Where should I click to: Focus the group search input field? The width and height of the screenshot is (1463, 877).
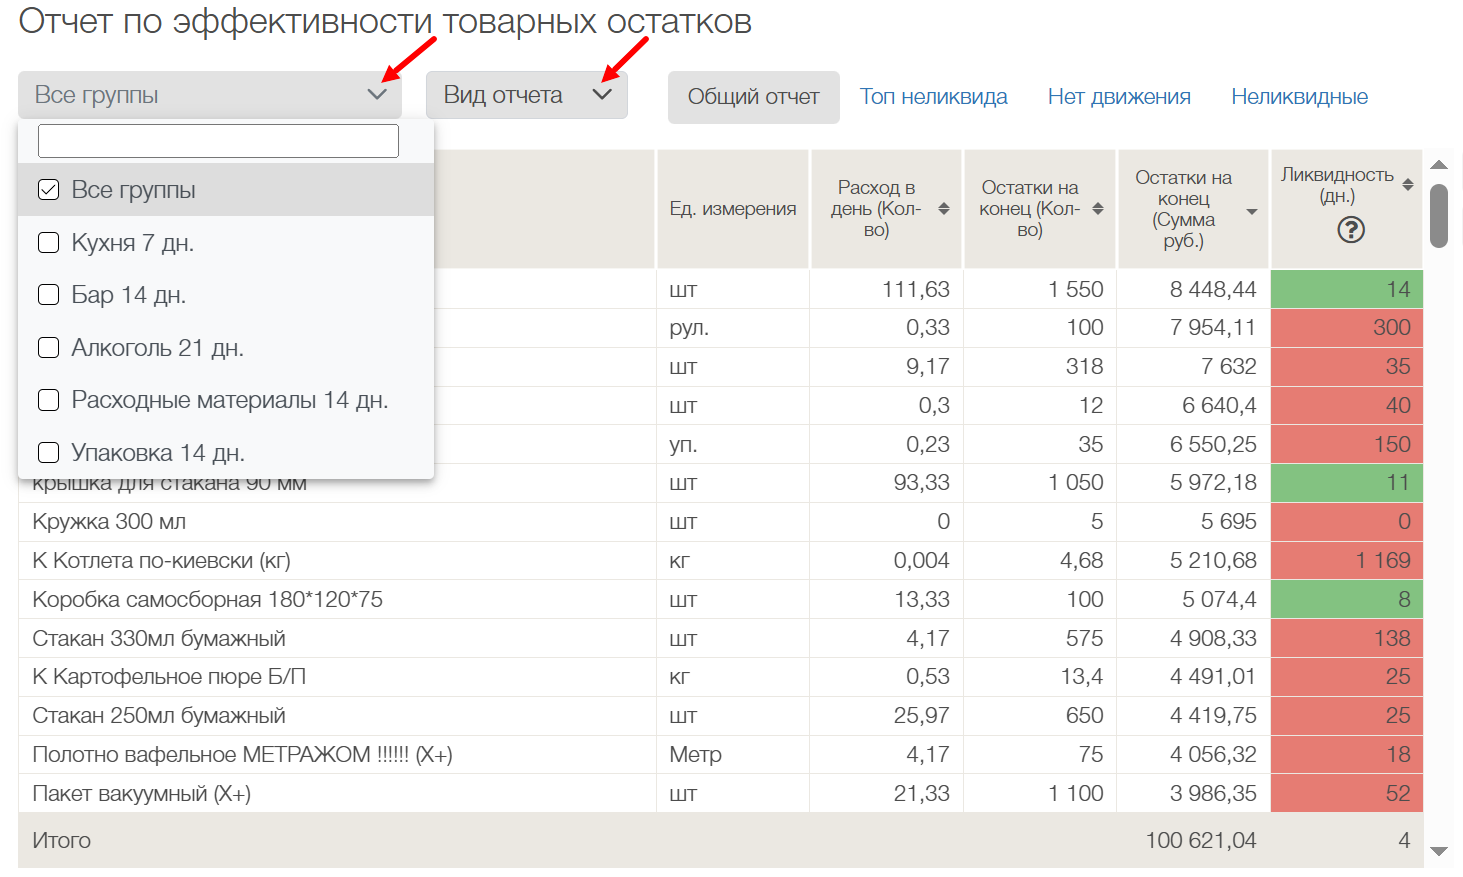tap(218, 141)
